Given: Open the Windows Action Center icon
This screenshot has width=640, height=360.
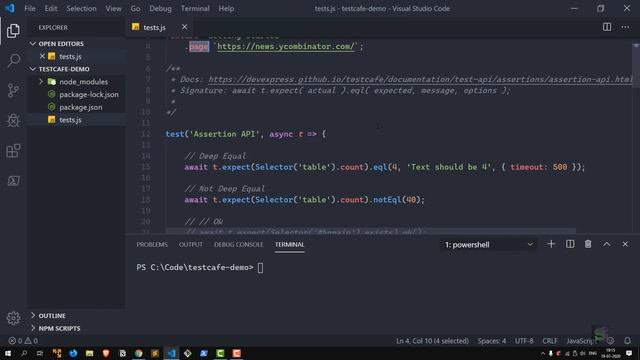Looking at the screenshot, I should click(x=629, y=353).
